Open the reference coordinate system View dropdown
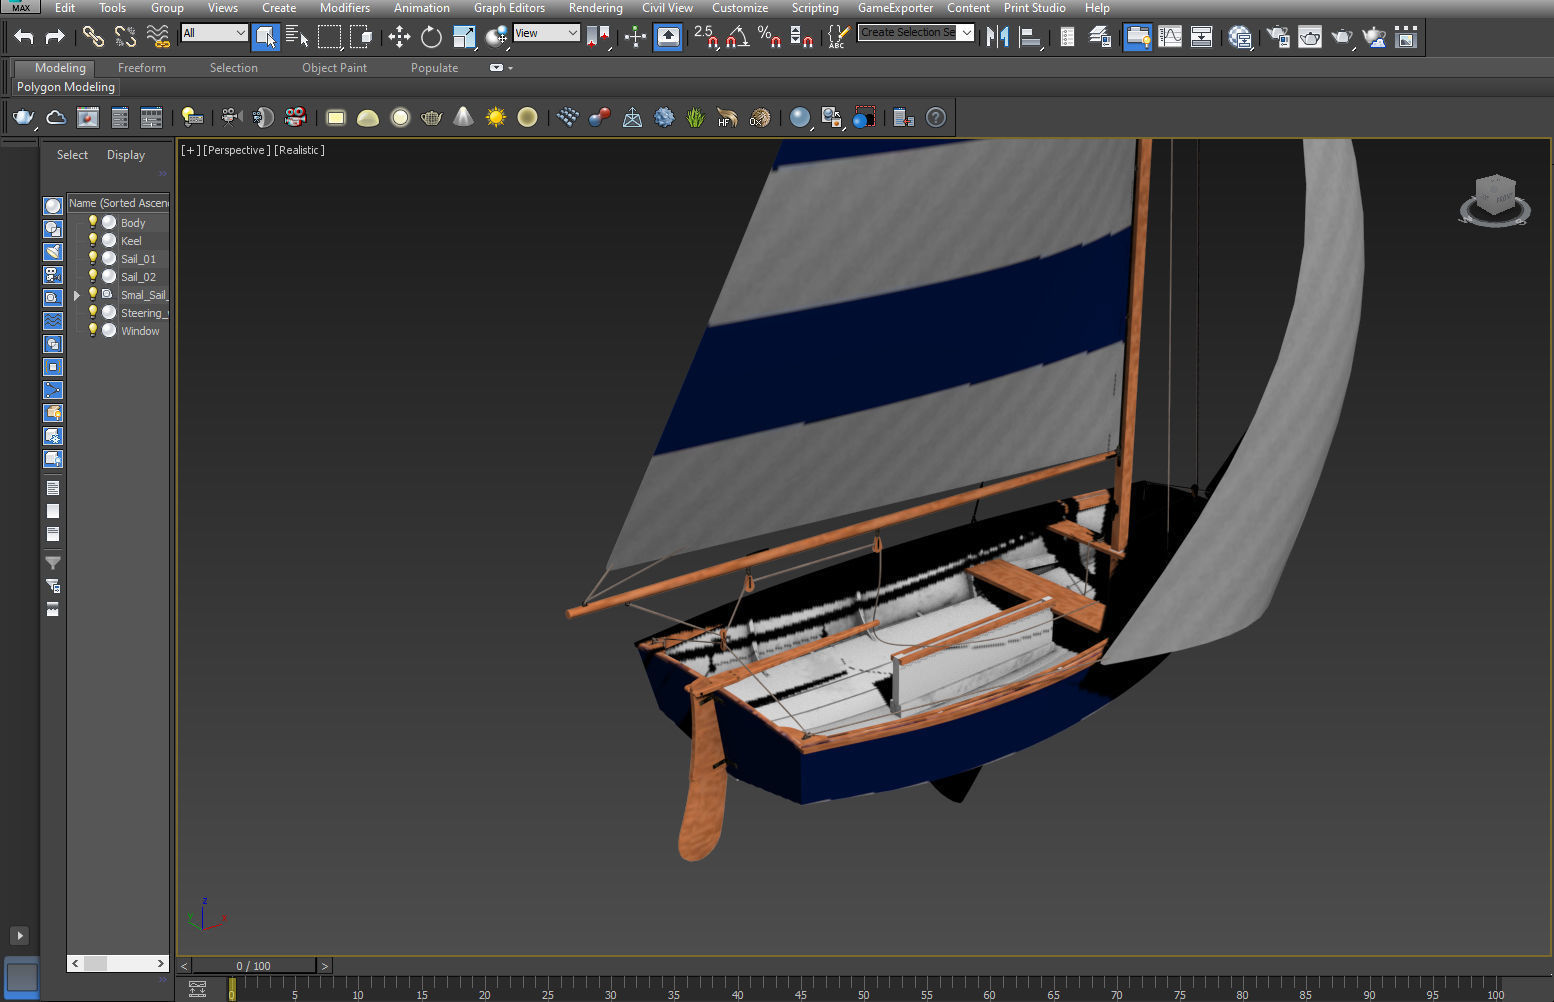1554x1002 pixels. tap(546, 33)
